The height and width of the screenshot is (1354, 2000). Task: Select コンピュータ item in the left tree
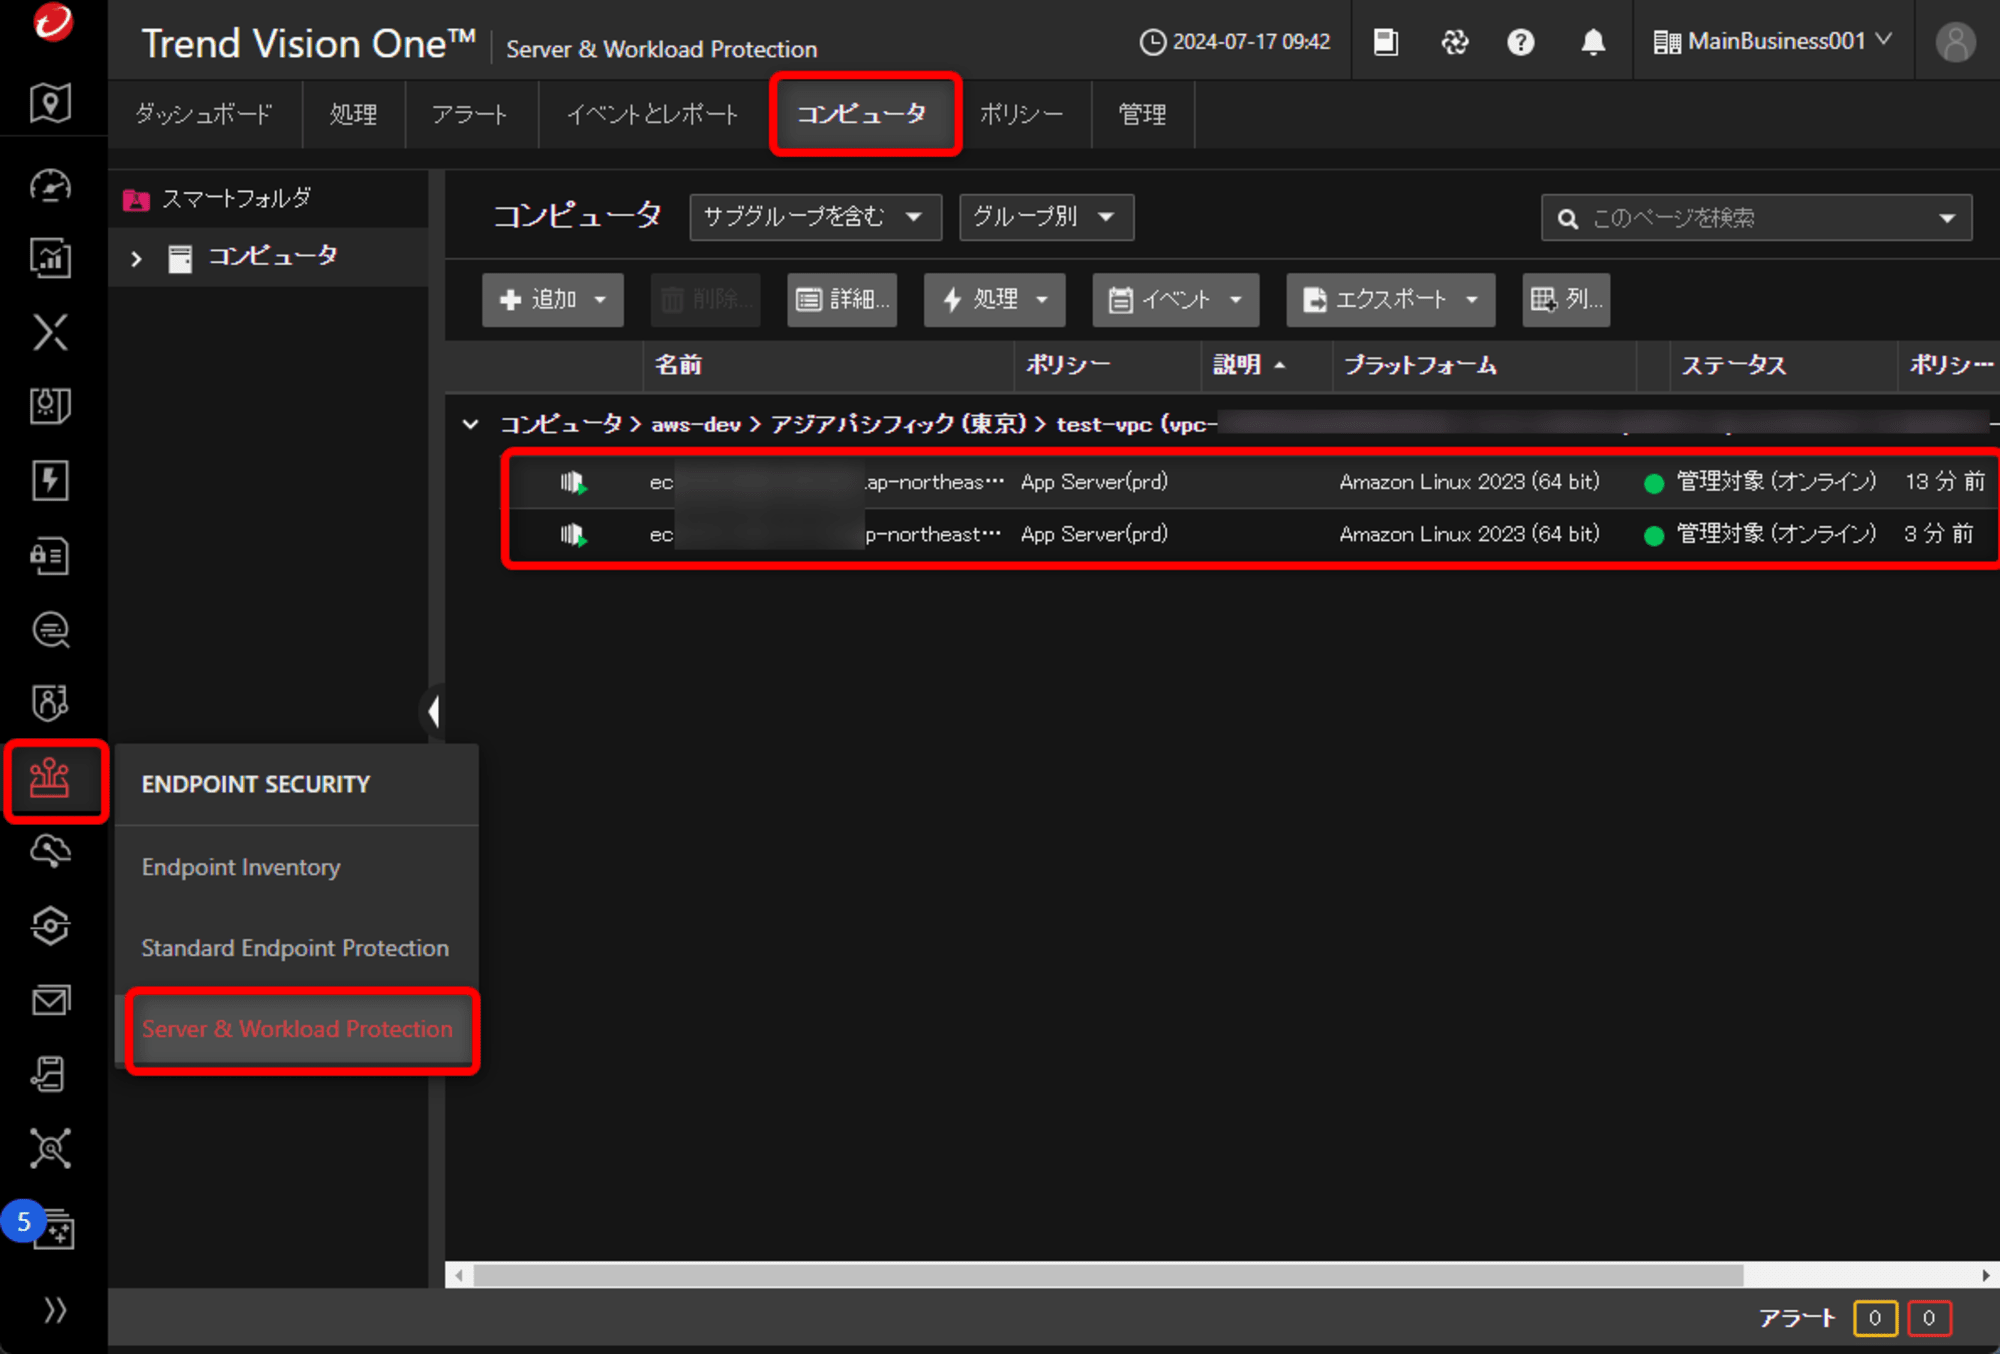coord(272,257)
